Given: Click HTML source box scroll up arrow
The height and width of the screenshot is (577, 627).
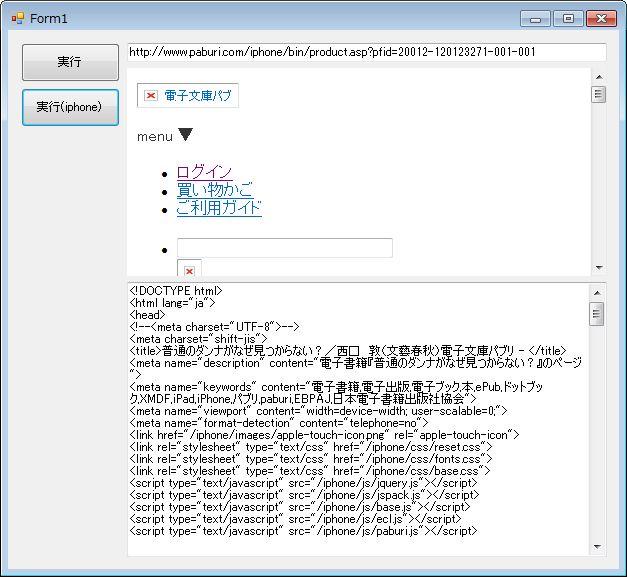Looking at the screenshot, I should (x=598, y=293).
